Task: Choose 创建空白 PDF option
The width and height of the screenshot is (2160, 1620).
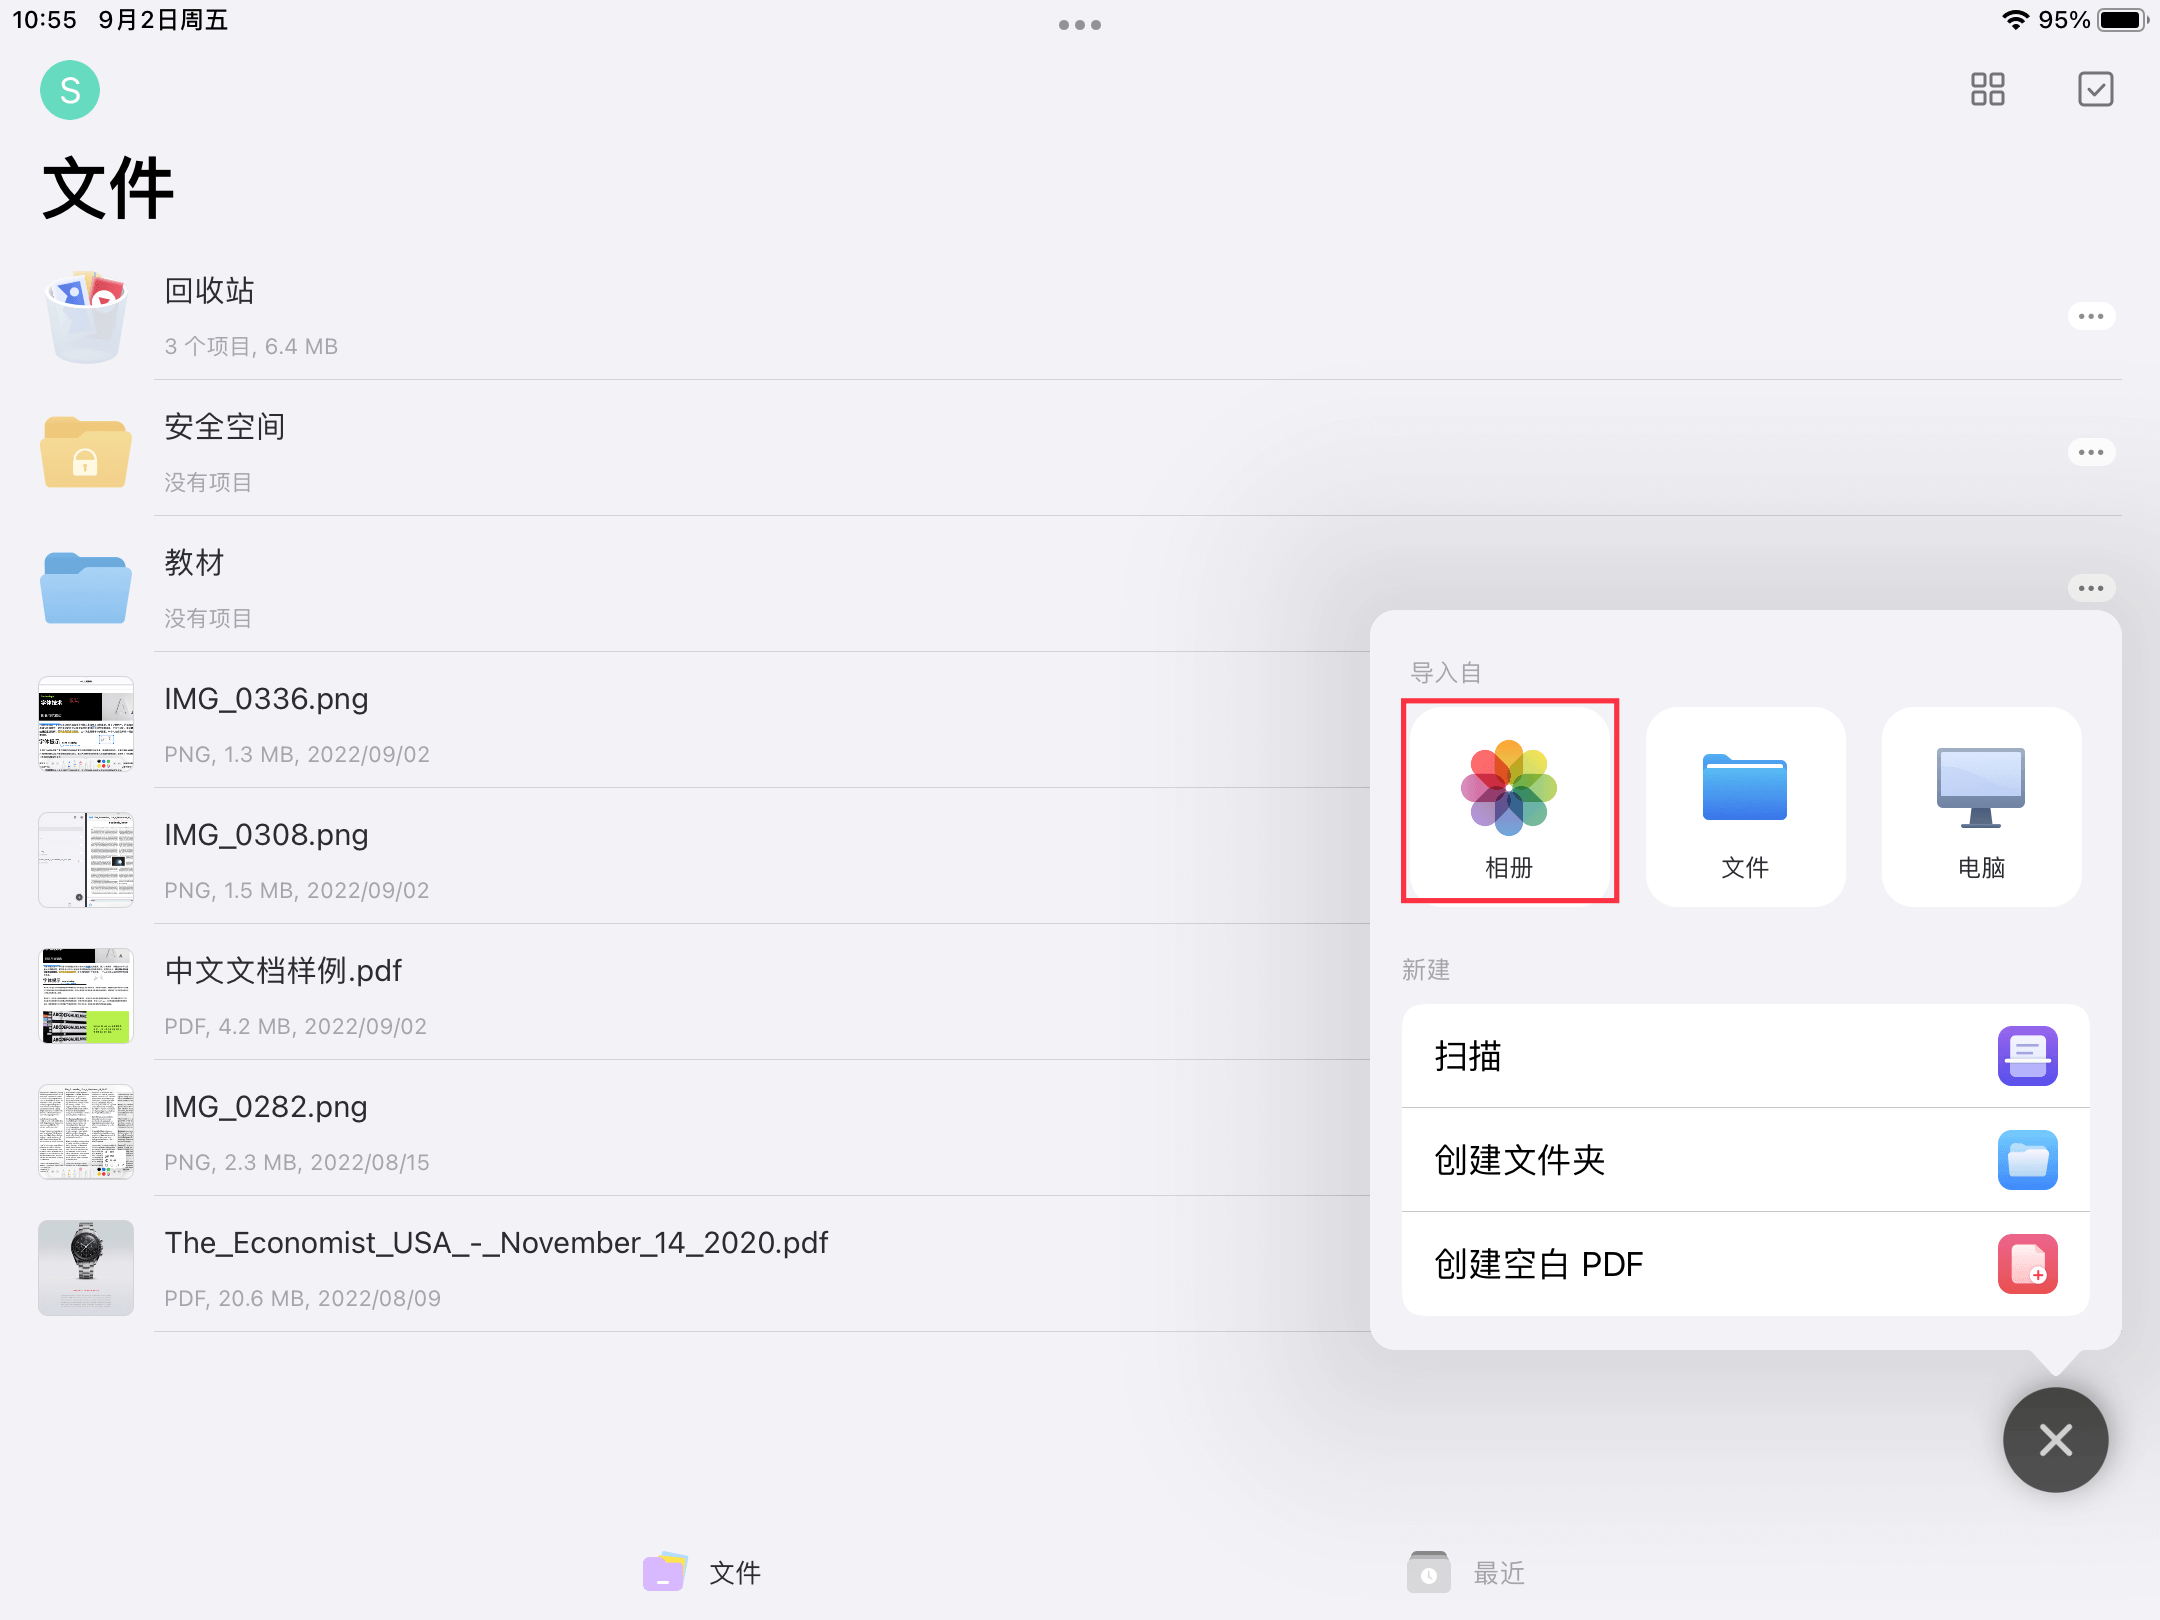Action: pos(1745,1264)
